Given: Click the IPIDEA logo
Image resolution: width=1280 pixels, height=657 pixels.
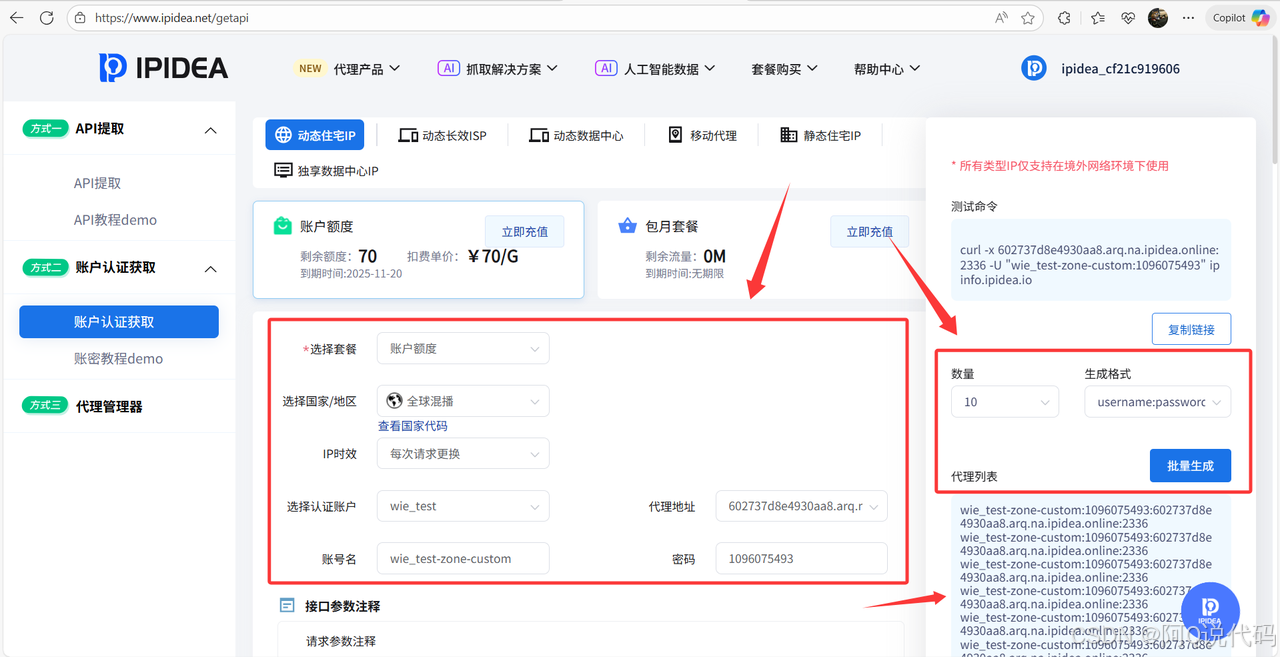Looking at the screenshot, I should pos(164,68).
